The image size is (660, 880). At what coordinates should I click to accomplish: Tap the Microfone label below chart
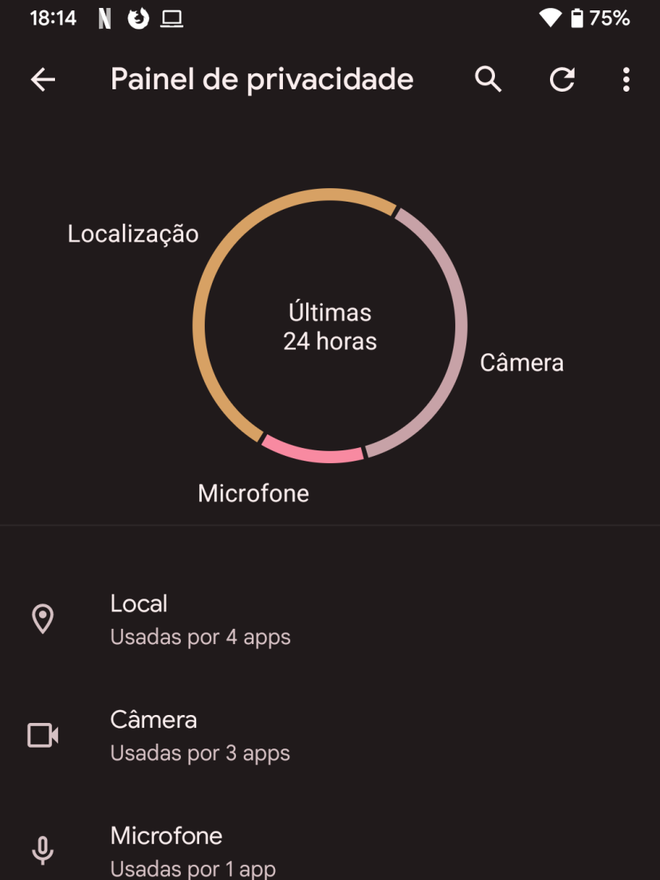click(x=253, y=494)
